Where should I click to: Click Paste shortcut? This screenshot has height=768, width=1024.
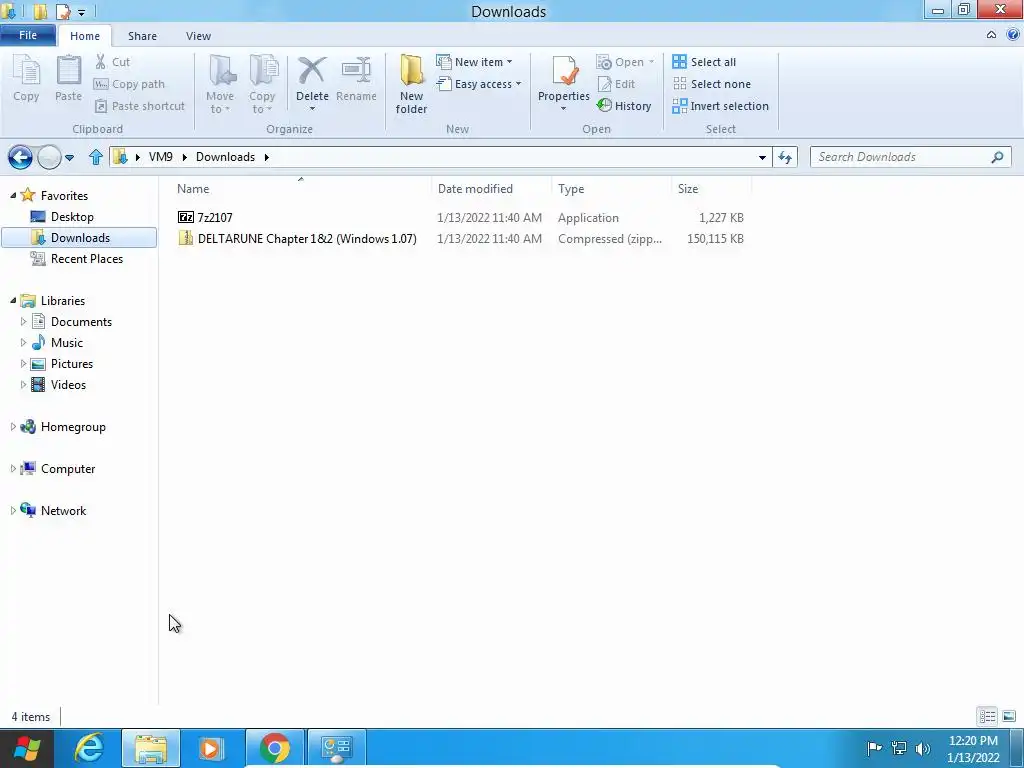click(140, 106)
